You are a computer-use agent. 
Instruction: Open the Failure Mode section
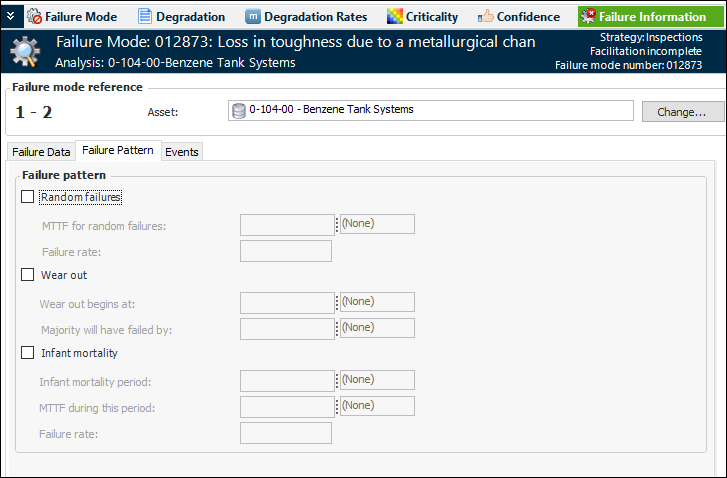(72, 17)
